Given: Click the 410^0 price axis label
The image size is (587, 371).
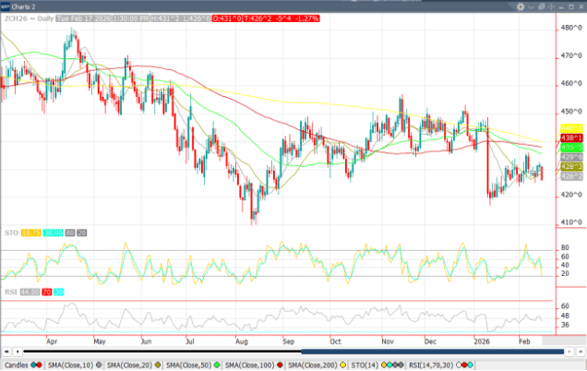Looking at the screenshot, I should tap(571, 222).
